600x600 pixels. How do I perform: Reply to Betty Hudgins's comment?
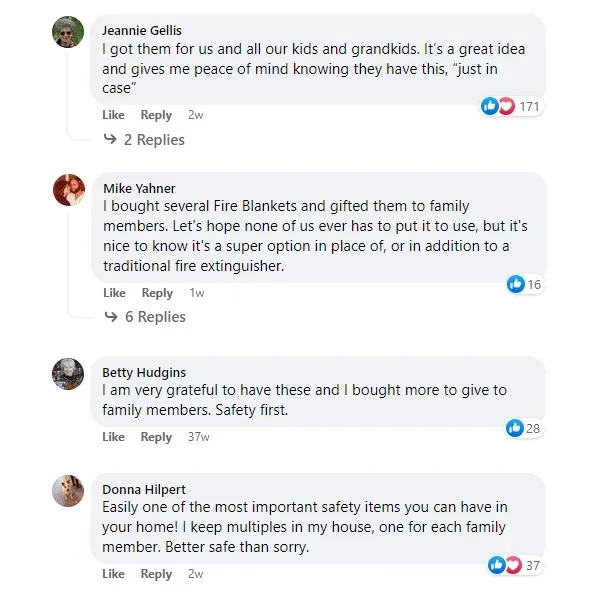[x=156, y=437]
